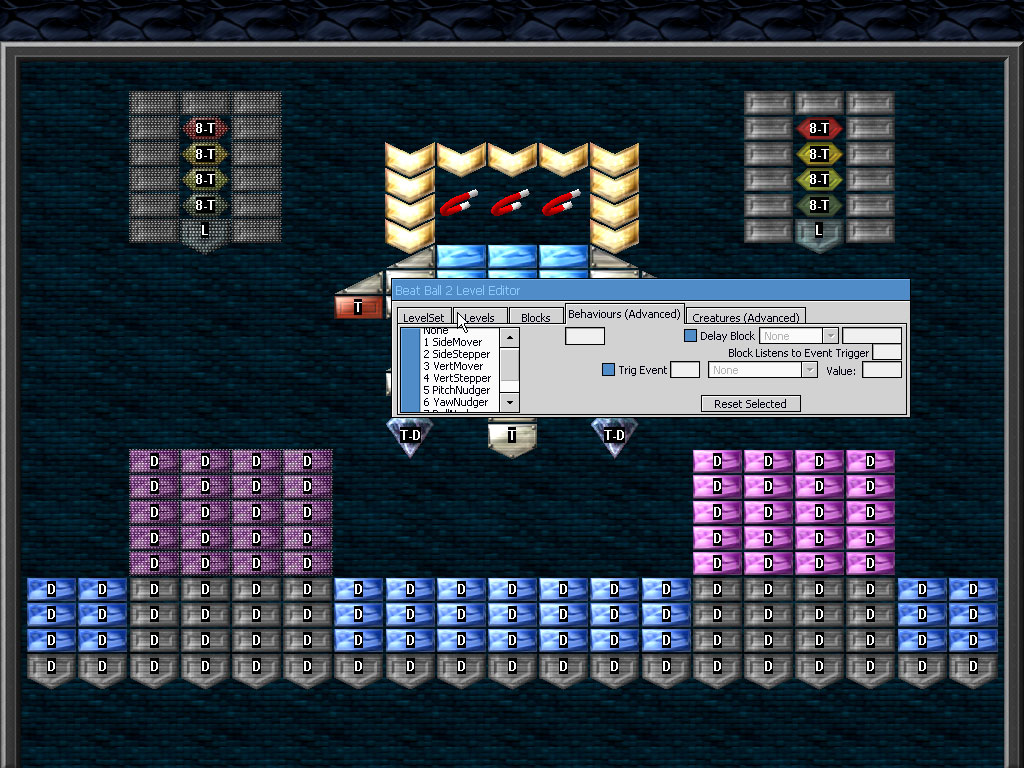
Task: Select the right T-D diamond block
Action: (614, 437)
